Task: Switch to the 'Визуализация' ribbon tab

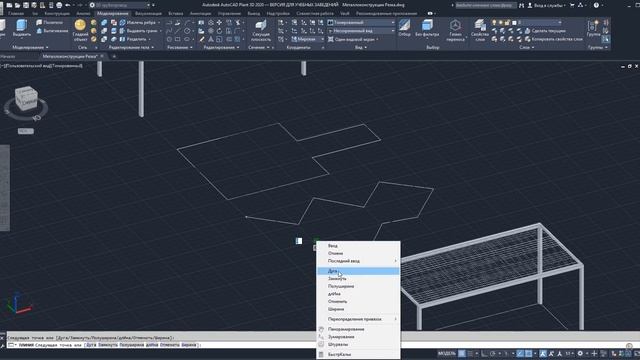Action: [148, 13]
